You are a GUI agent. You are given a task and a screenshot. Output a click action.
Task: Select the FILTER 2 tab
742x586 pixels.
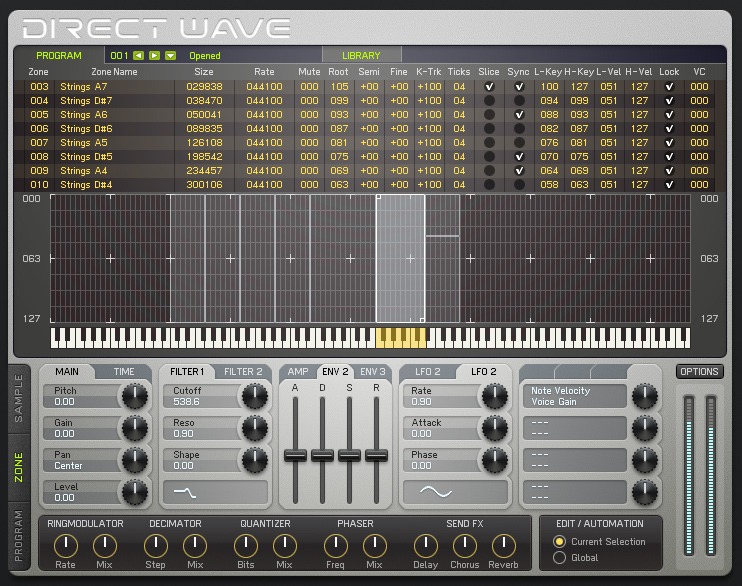pyautogui.click(x=243, y=372)
